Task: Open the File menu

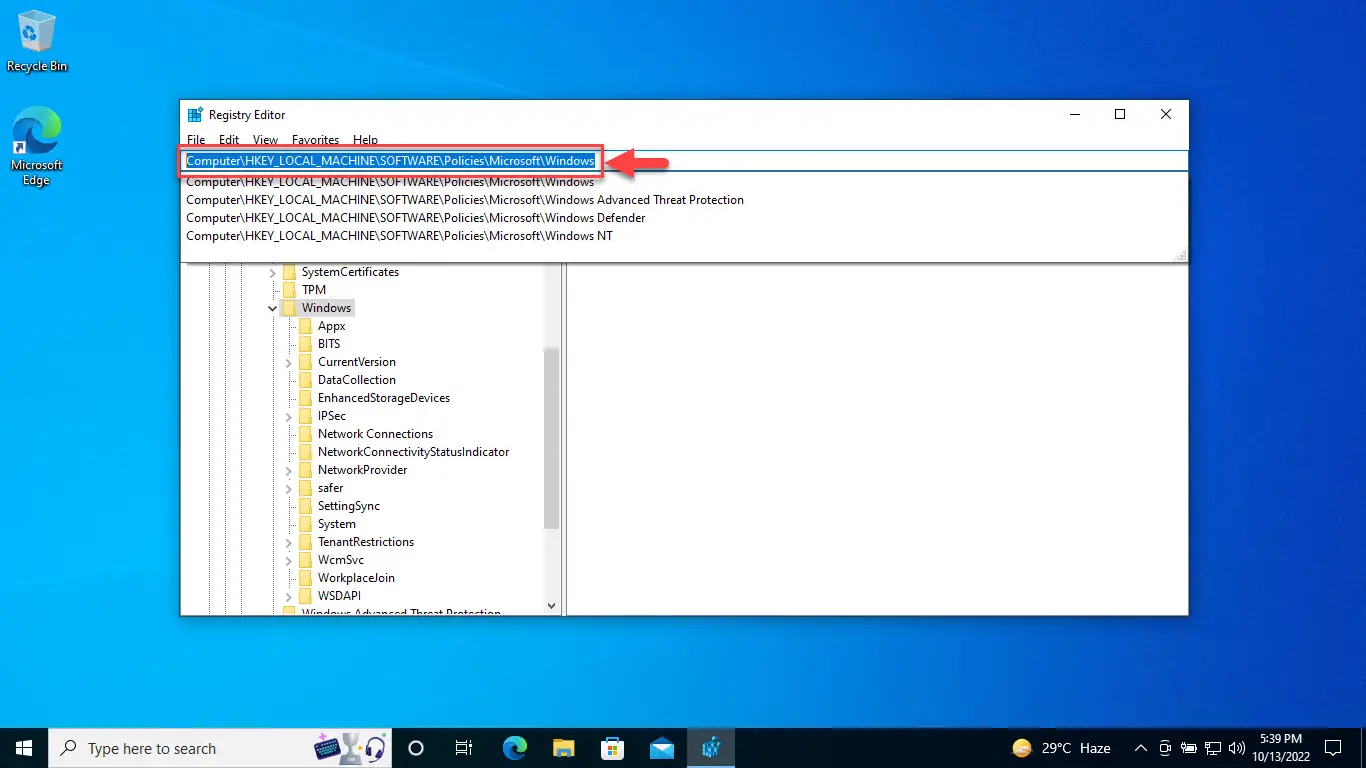Action: click(196, 140)
